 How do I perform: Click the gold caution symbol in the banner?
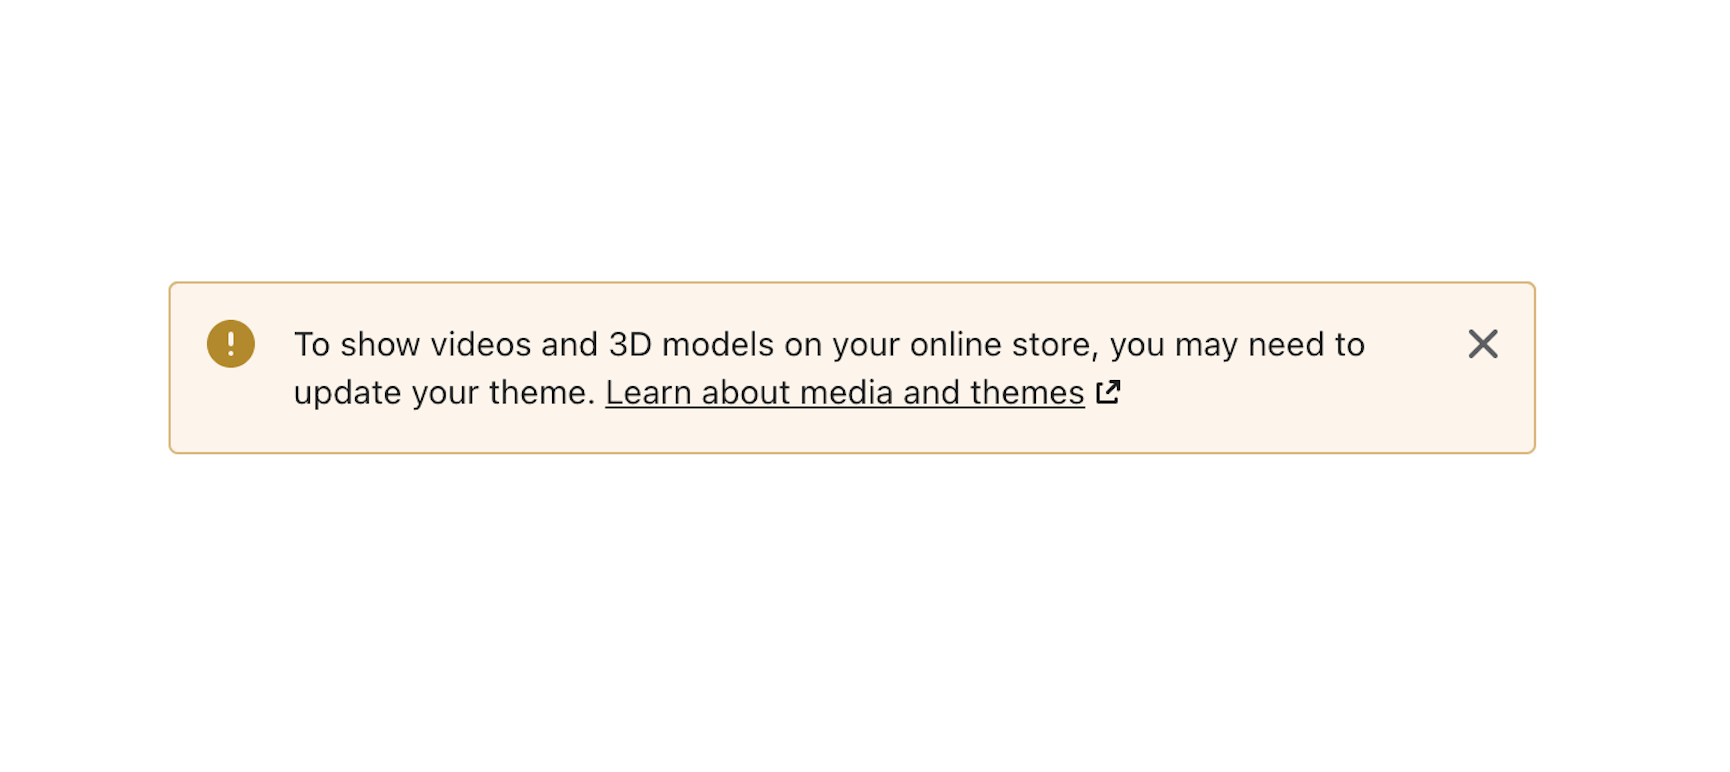point(231,344)
